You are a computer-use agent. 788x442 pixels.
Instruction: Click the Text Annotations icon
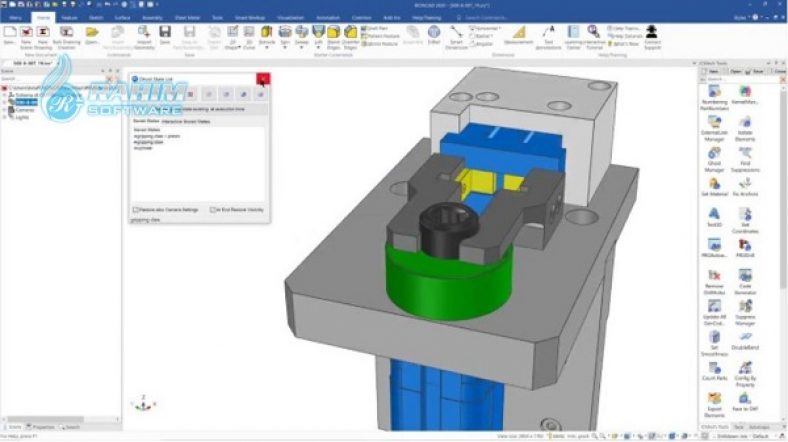(x=548, y=37)
